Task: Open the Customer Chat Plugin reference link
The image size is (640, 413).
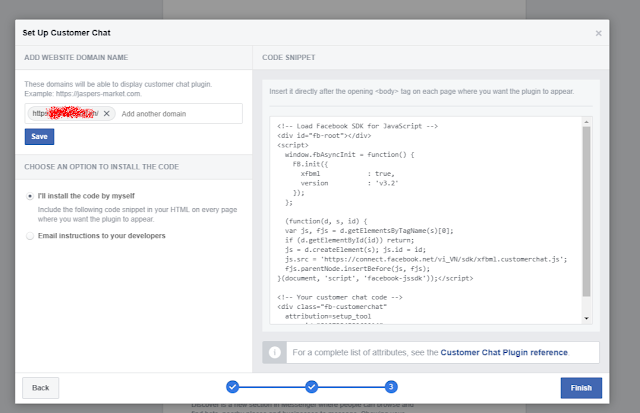Action: pyautogui.click(x=504, y=352)
